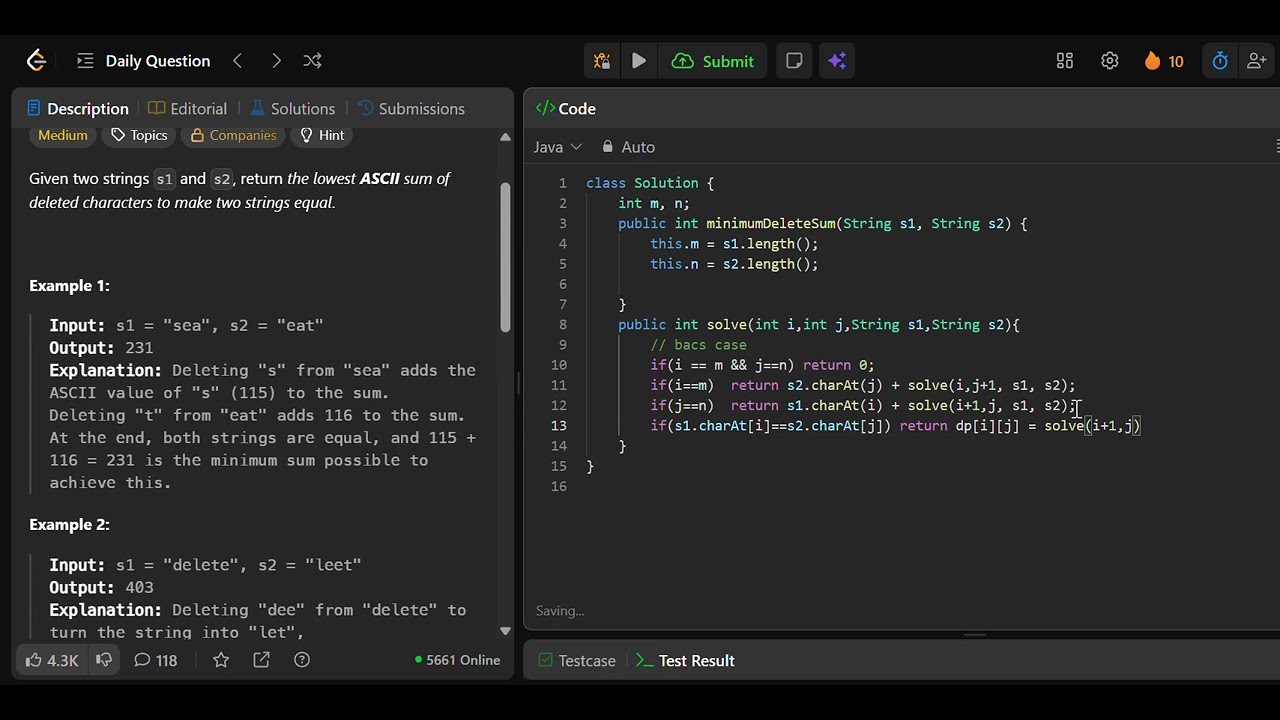
Task: Open settings gear icon
Action: 1110,61
